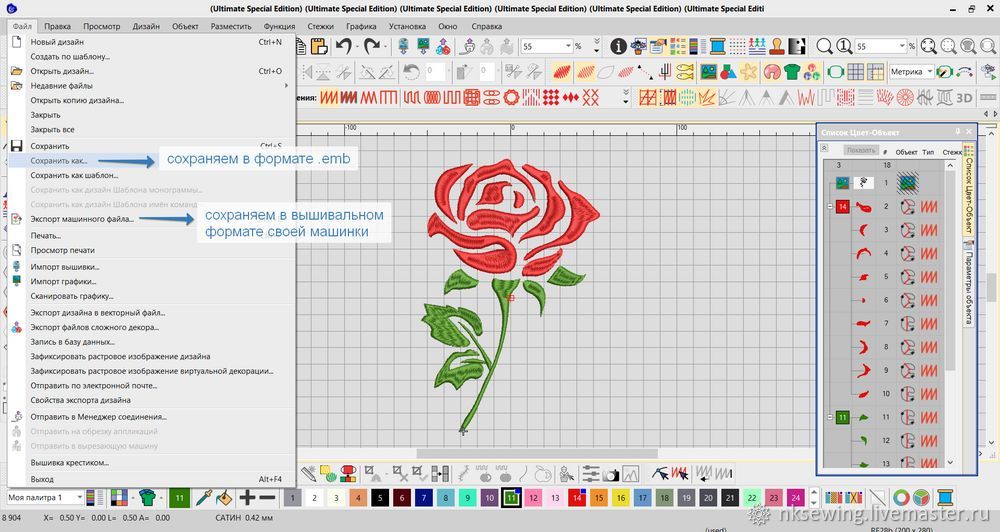
Task: Click the design information (i) icon
Action: coord(619,46)
